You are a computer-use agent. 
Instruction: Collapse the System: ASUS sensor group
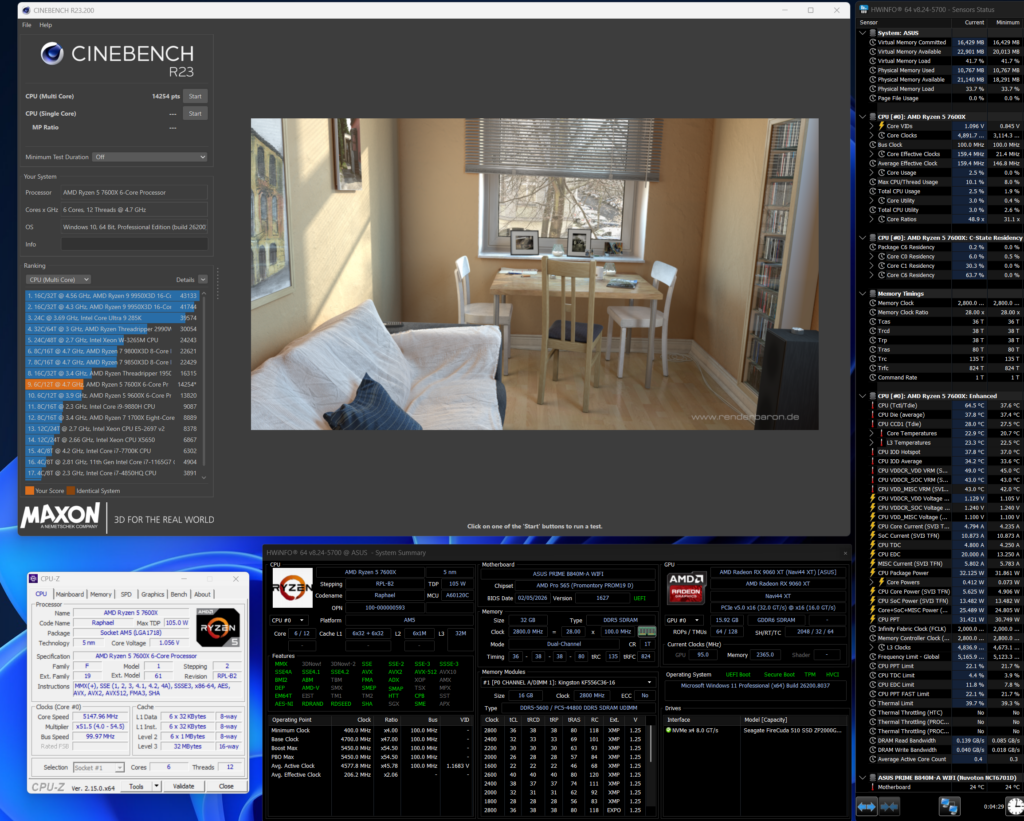coord(862,33)
